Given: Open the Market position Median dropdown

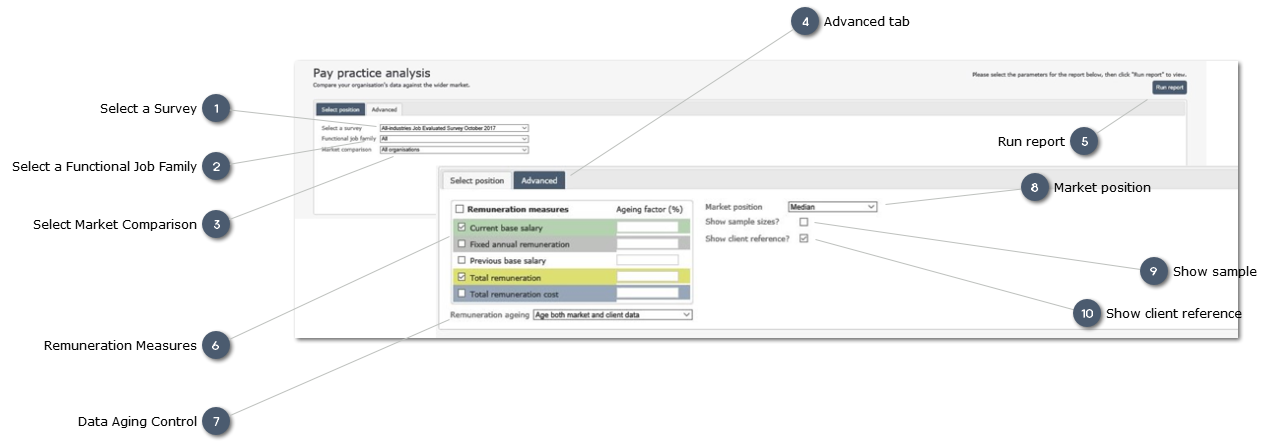Looking at the screenshot, I should (832, 207).
